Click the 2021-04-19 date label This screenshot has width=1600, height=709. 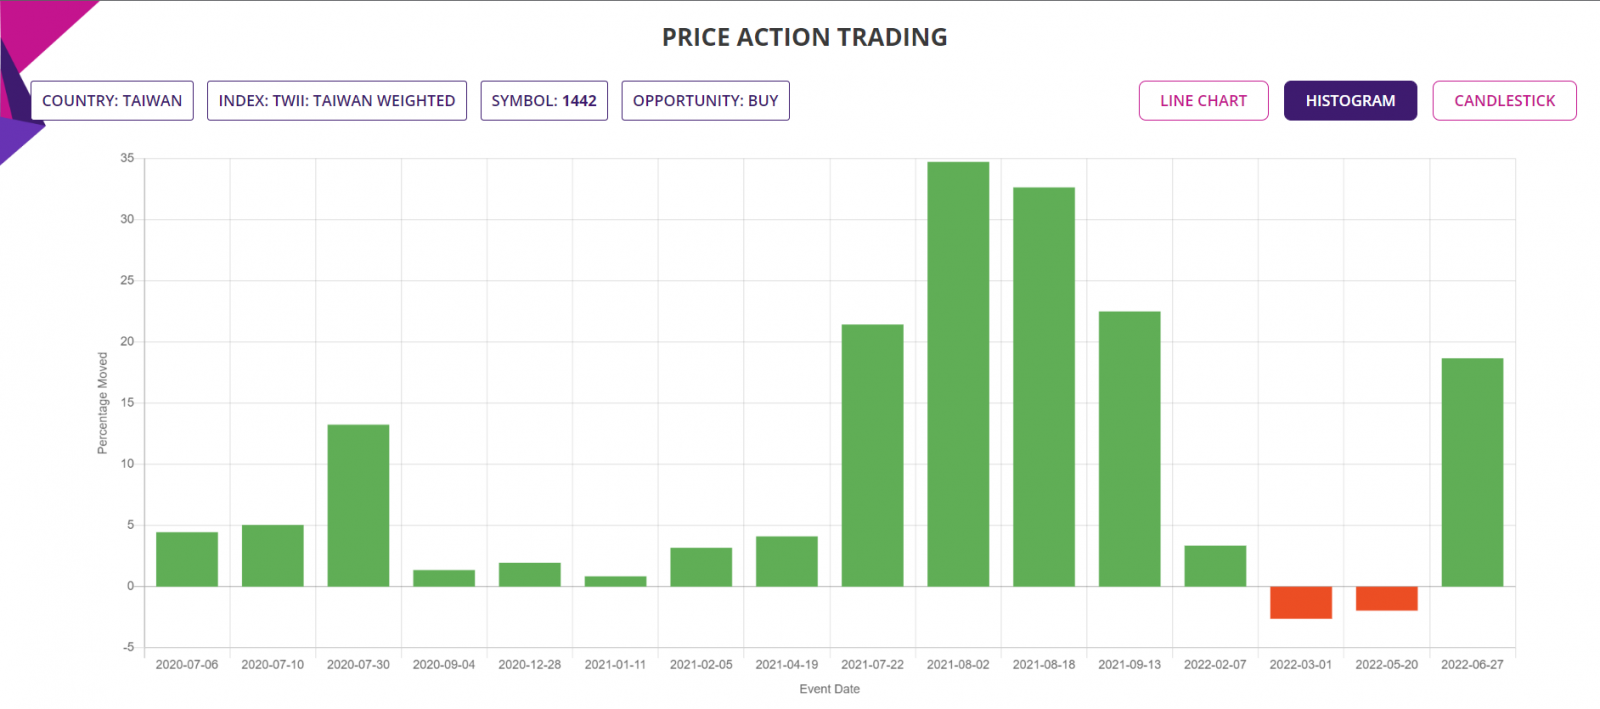[x=787, y=665]
